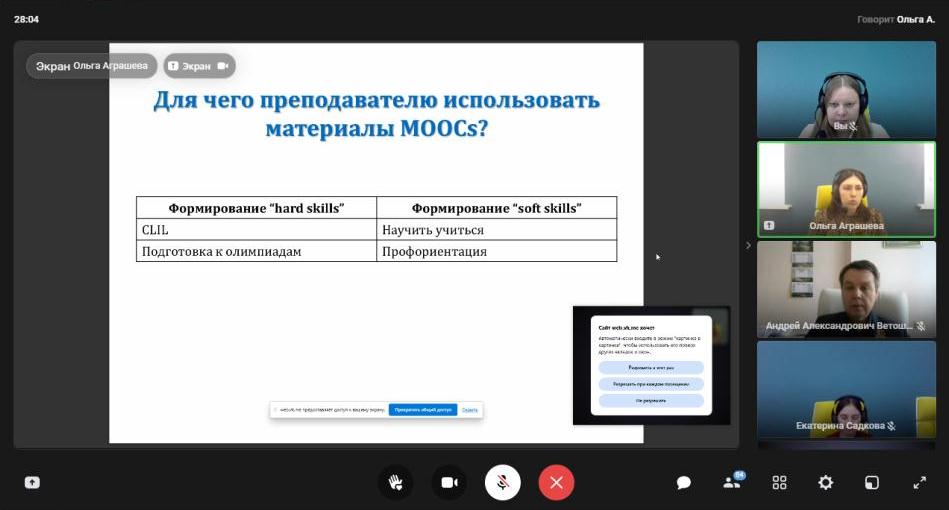Viewport: 949px width, 510px height.
Task: Leave the call with red button
Action: click(x=556, y=482)
